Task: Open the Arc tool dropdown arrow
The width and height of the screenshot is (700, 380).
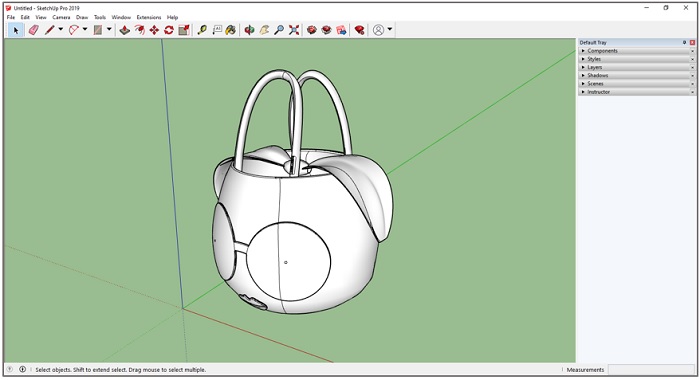Action: pyautogui.click(x=84, y=29)
